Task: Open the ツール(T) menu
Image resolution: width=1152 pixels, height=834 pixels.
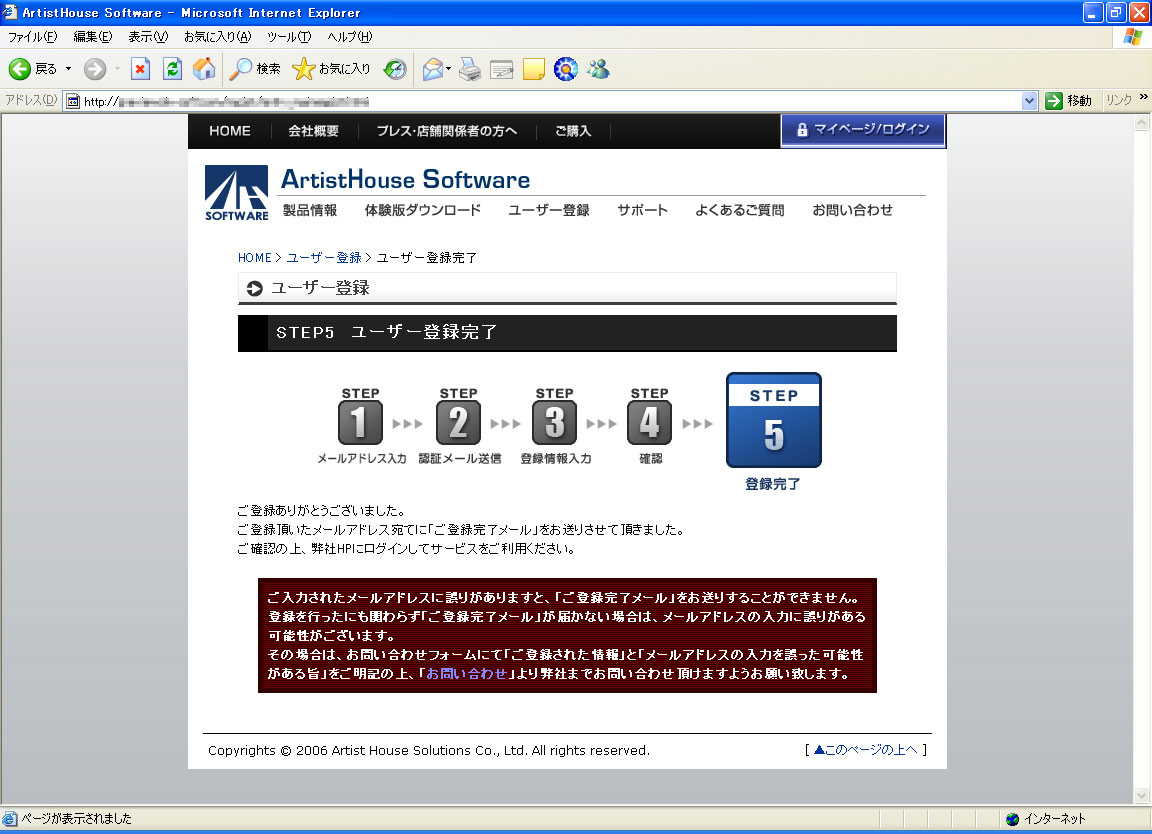Action: point(289,37)
